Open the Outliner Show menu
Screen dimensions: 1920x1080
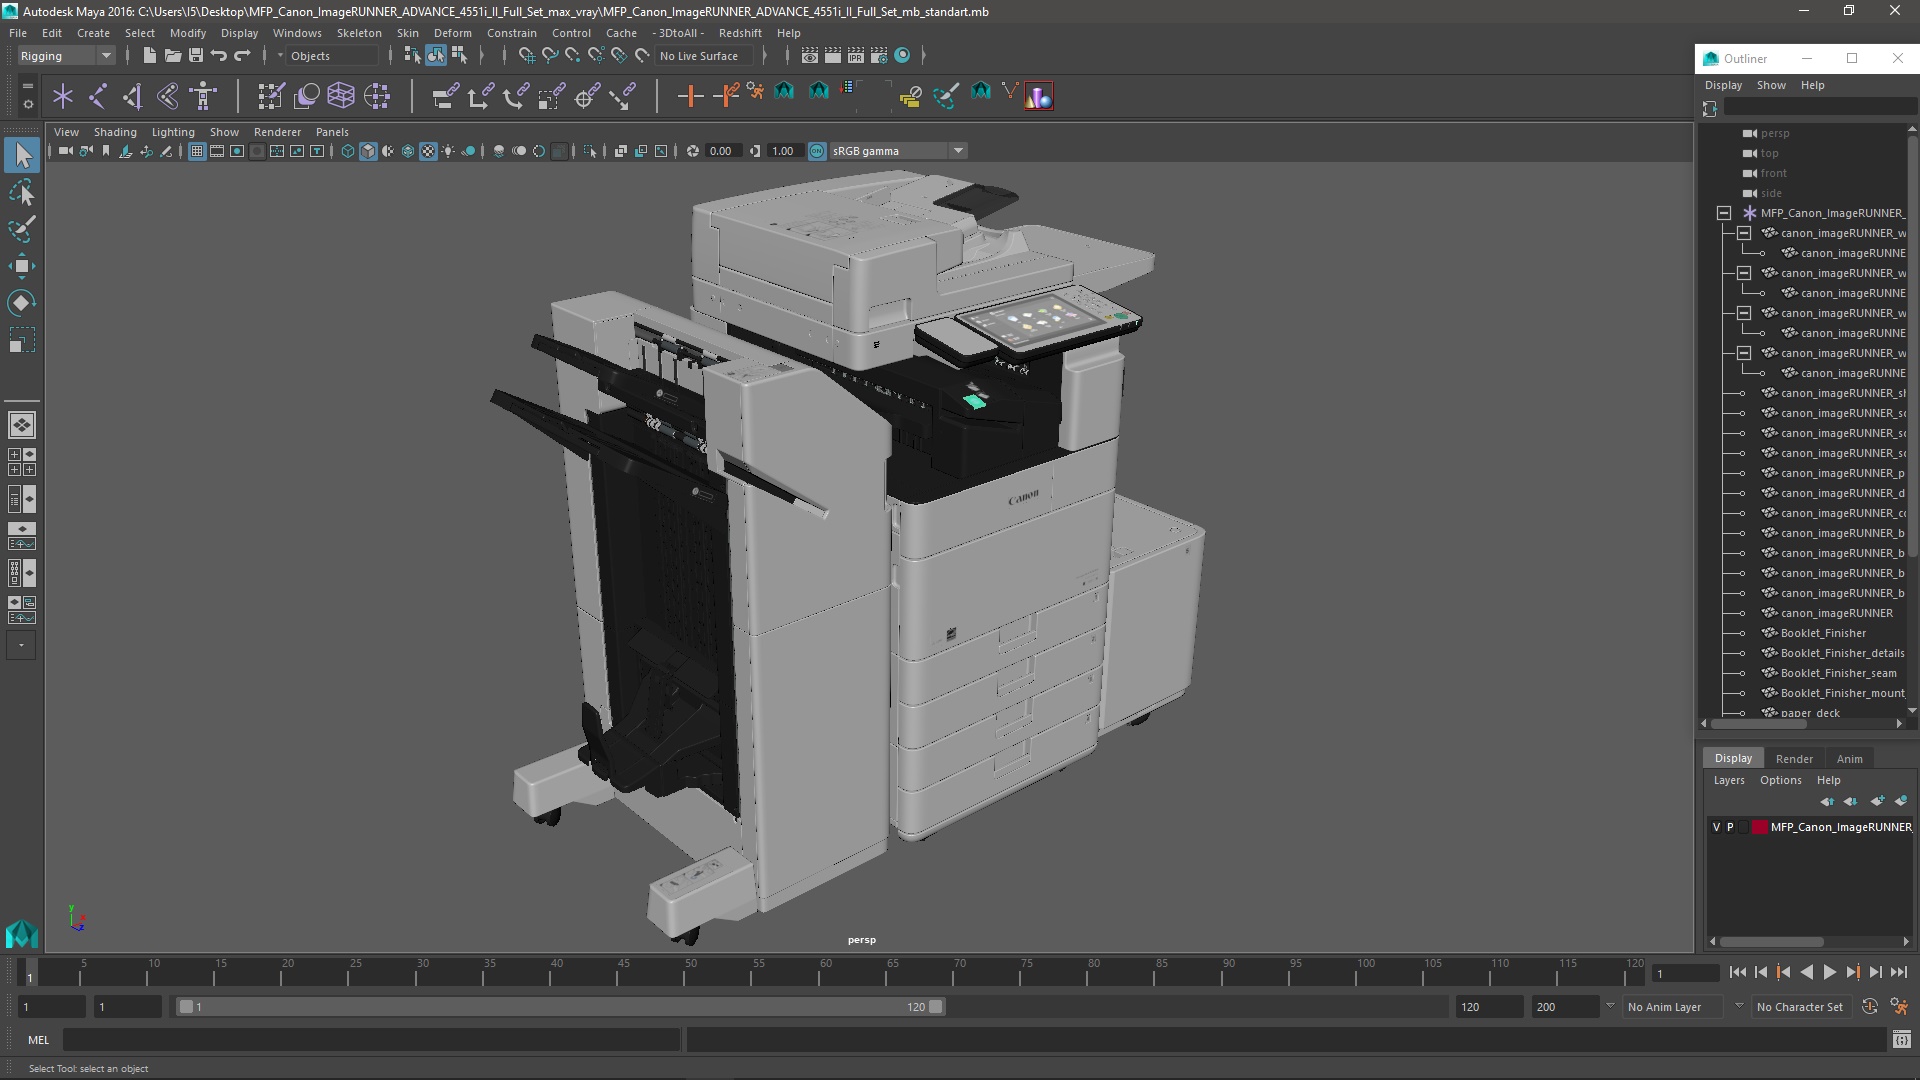(x=1771, y=85)
